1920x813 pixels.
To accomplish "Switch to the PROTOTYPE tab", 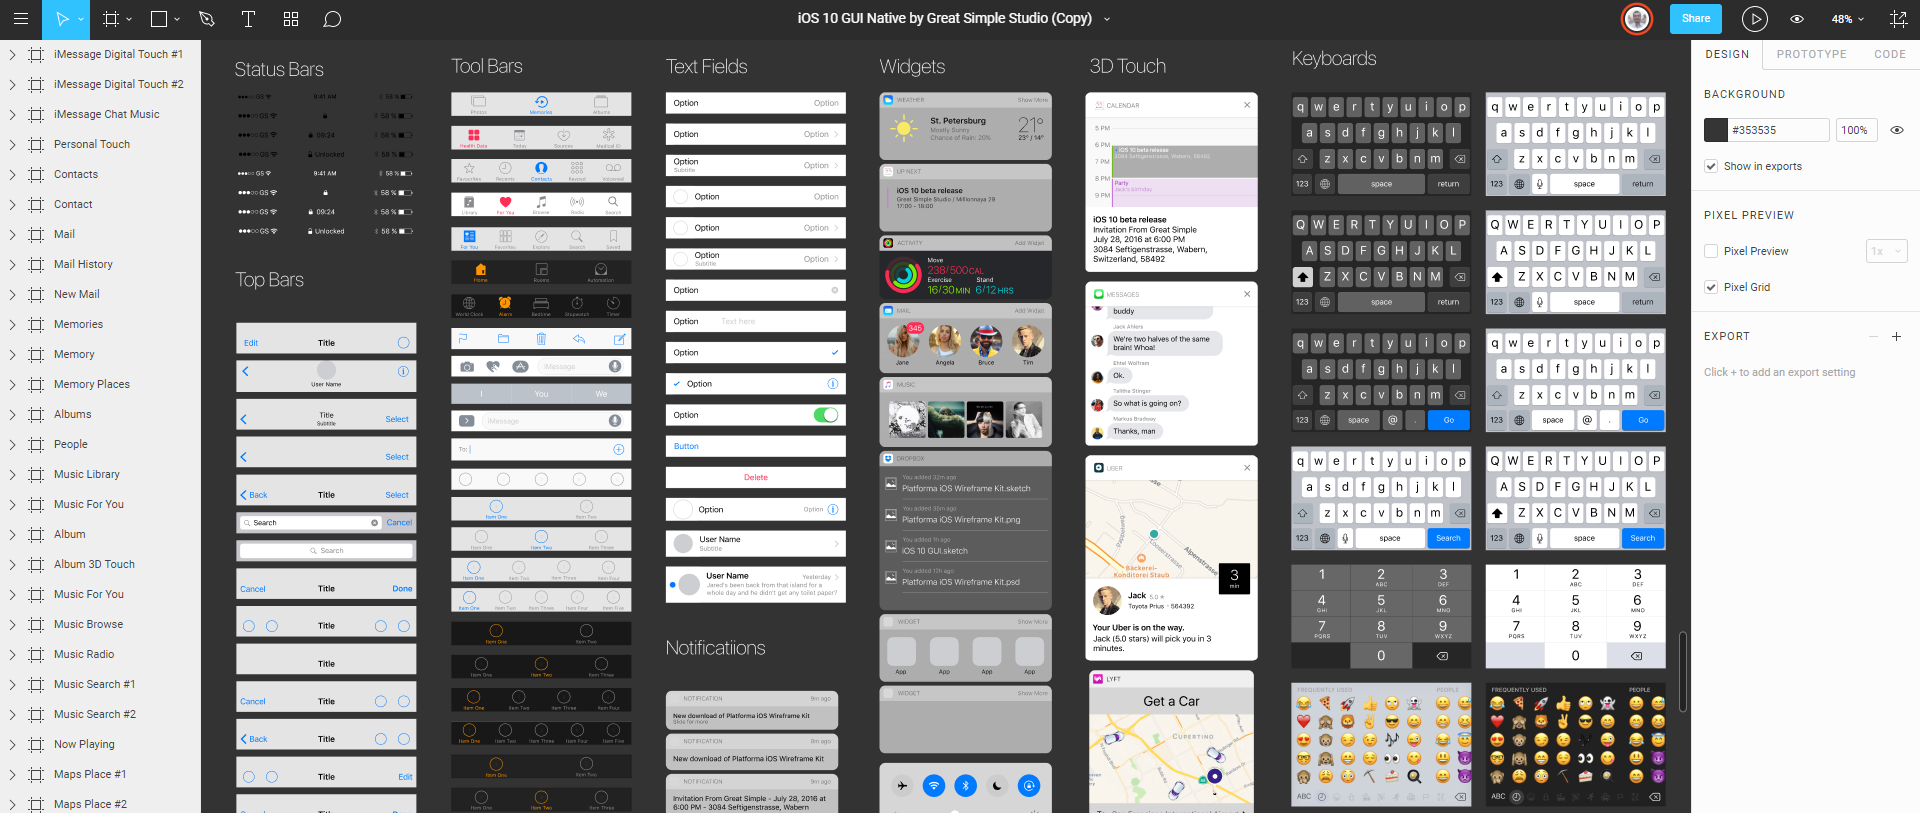I will 1811,54.
